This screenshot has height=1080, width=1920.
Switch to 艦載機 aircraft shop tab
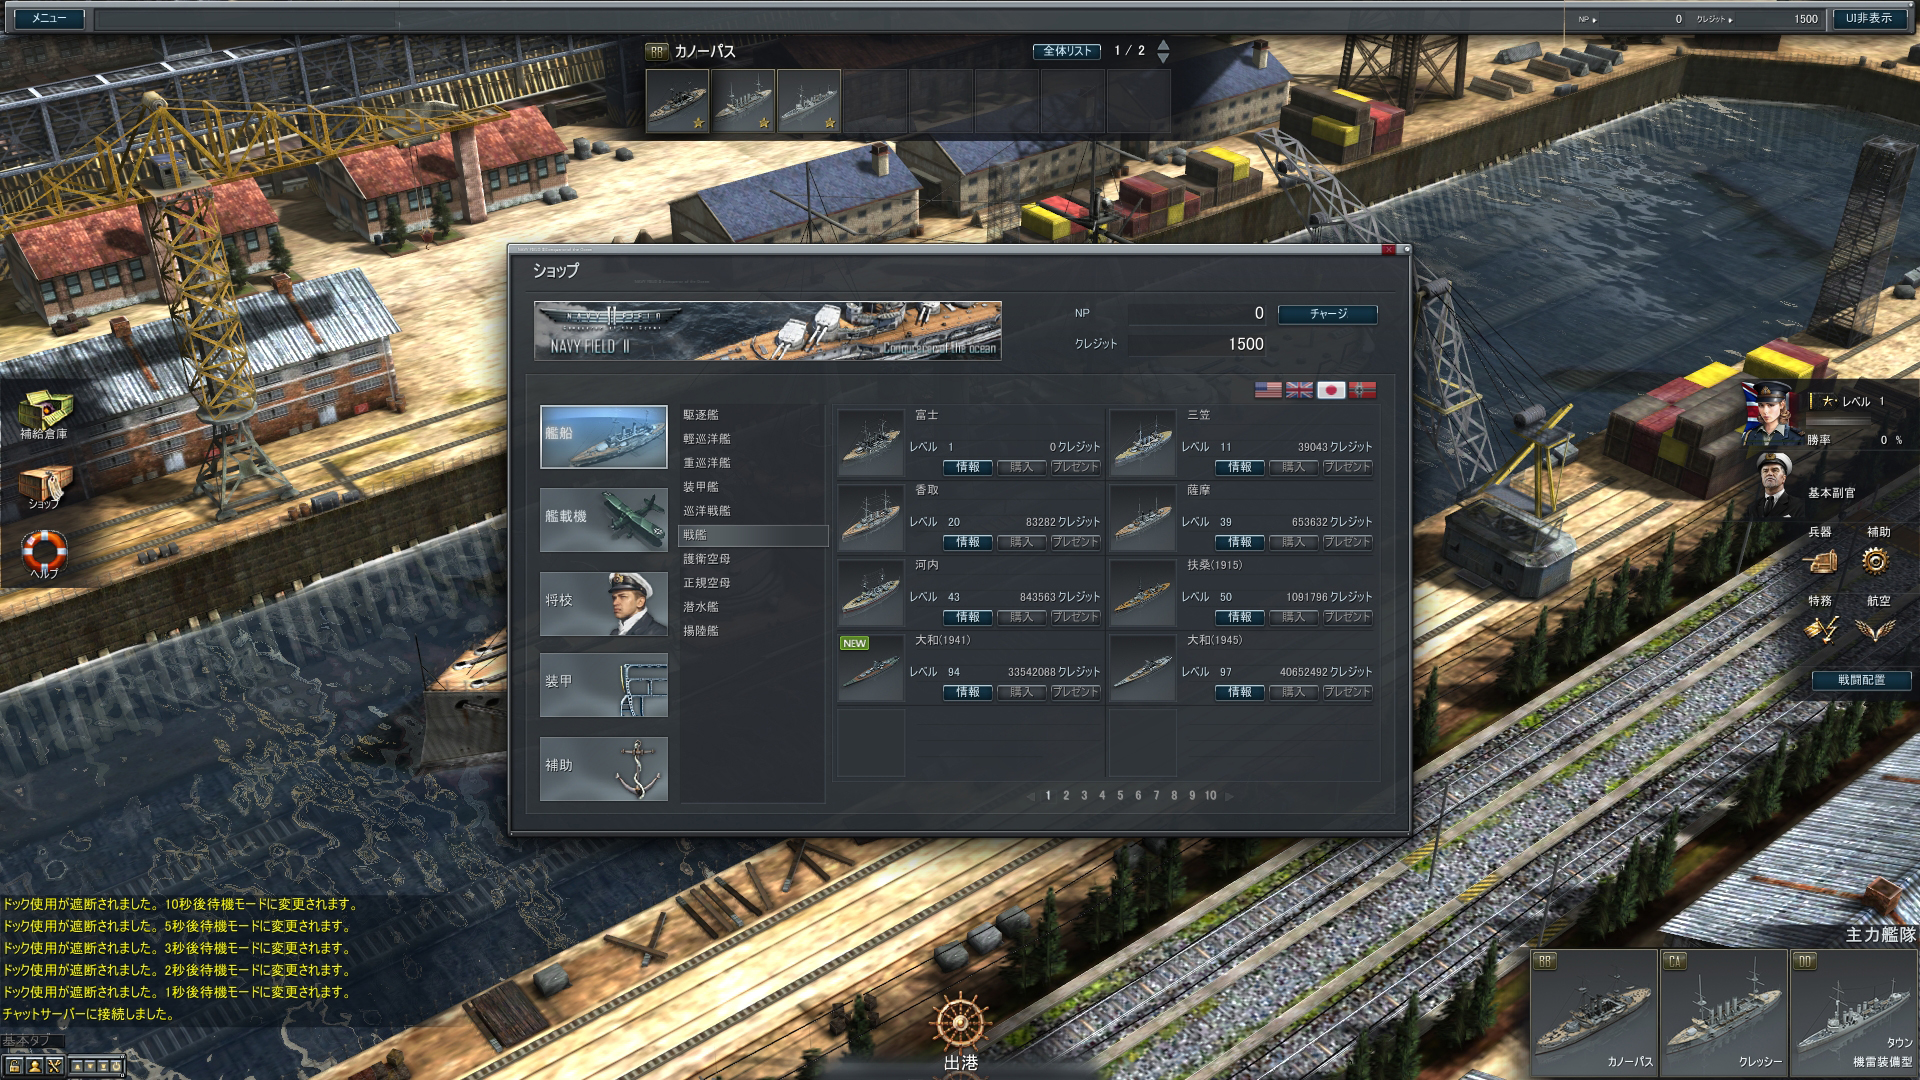[x=603, y=519]
